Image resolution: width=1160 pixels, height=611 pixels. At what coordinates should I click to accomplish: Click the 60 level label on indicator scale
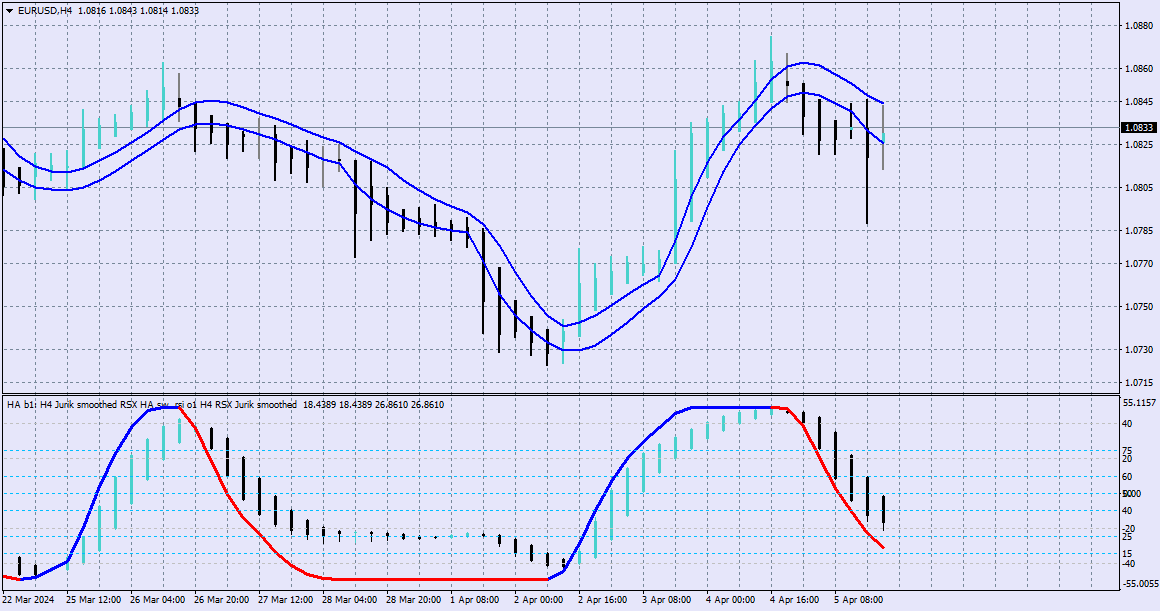1127,477
